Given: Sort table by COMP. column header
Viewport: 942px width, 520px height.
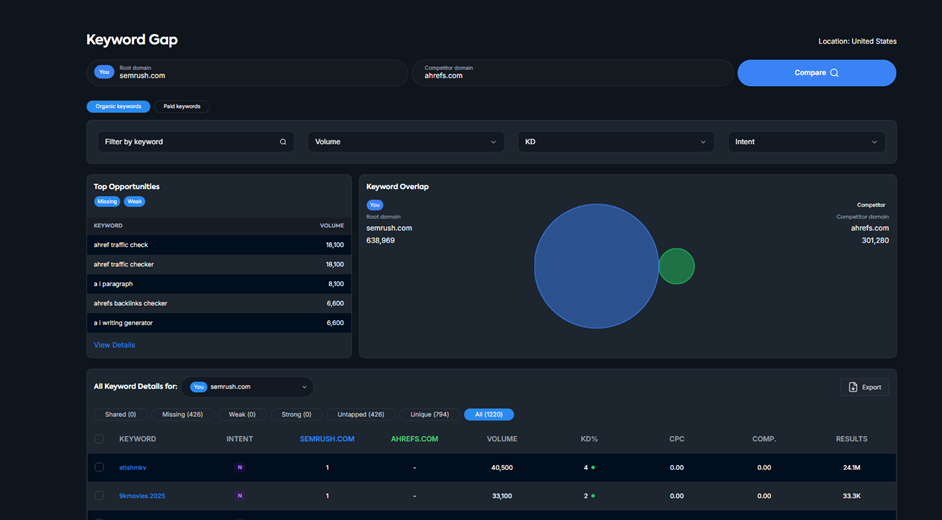Looking at the screenshot, I should click(x=764, y=439).
